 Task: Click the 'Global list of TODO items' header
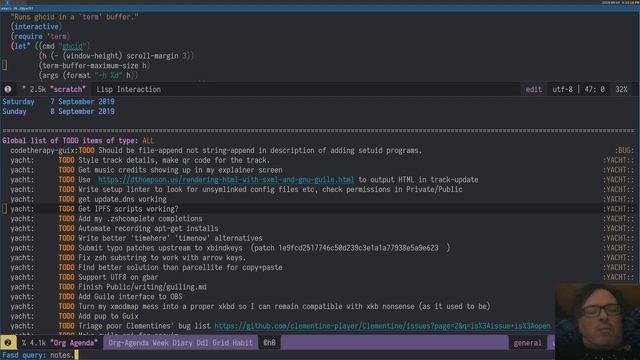(x=70, y=141)
